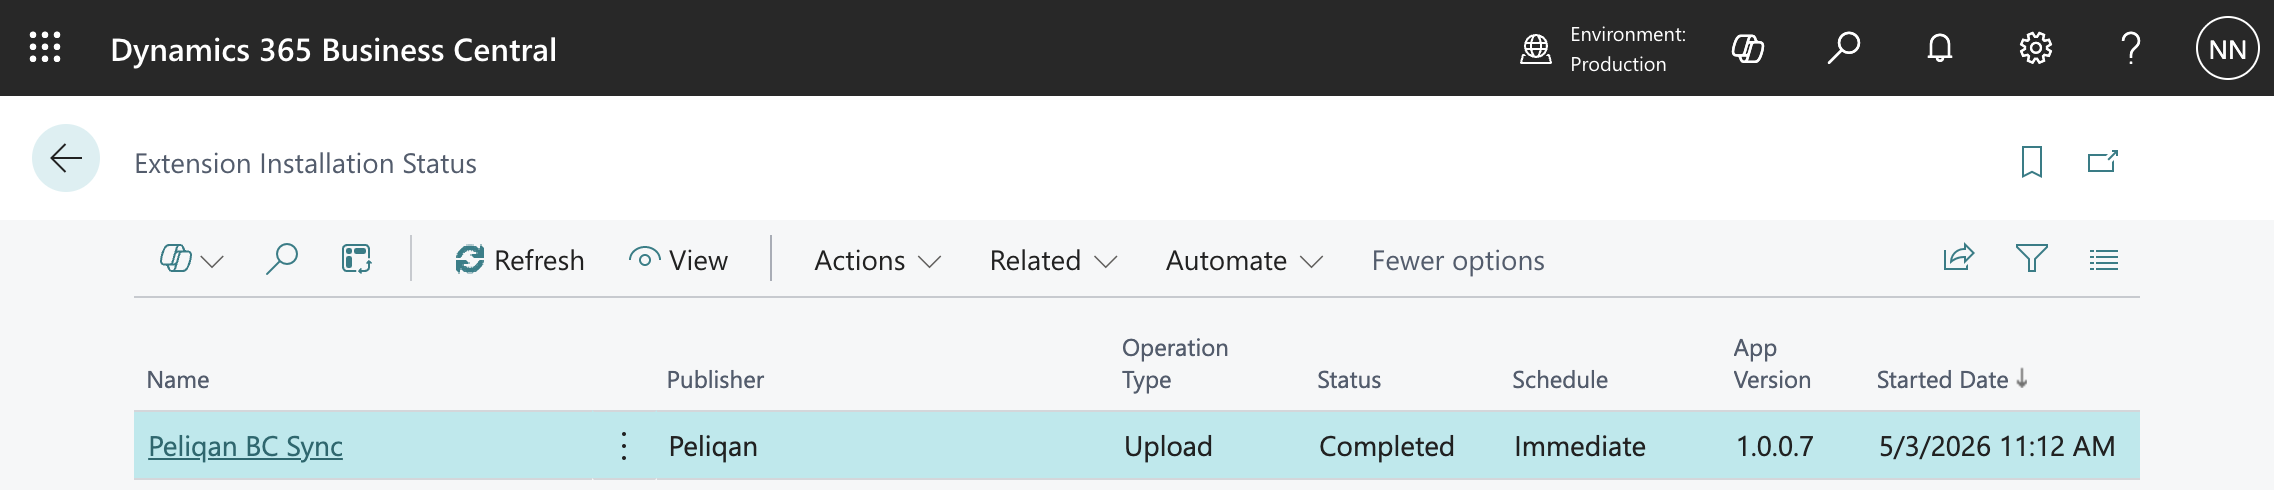Image resolution: width=2274 pixels, height=490 pixels.
Task: Go back with the arrow button
Action: pyautogui.click(x=66, y=158)
